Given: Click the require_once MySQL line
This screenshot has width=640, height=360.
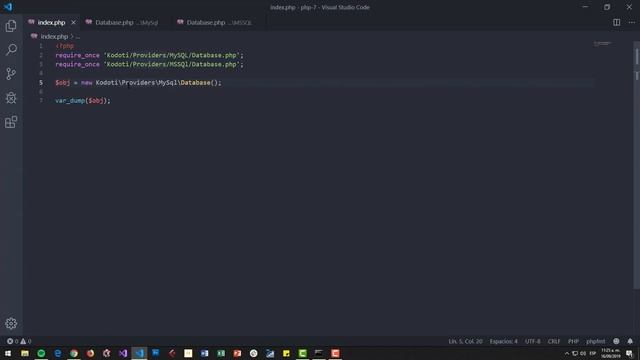Looking at the screenshot, I should [x=149, y=55].
